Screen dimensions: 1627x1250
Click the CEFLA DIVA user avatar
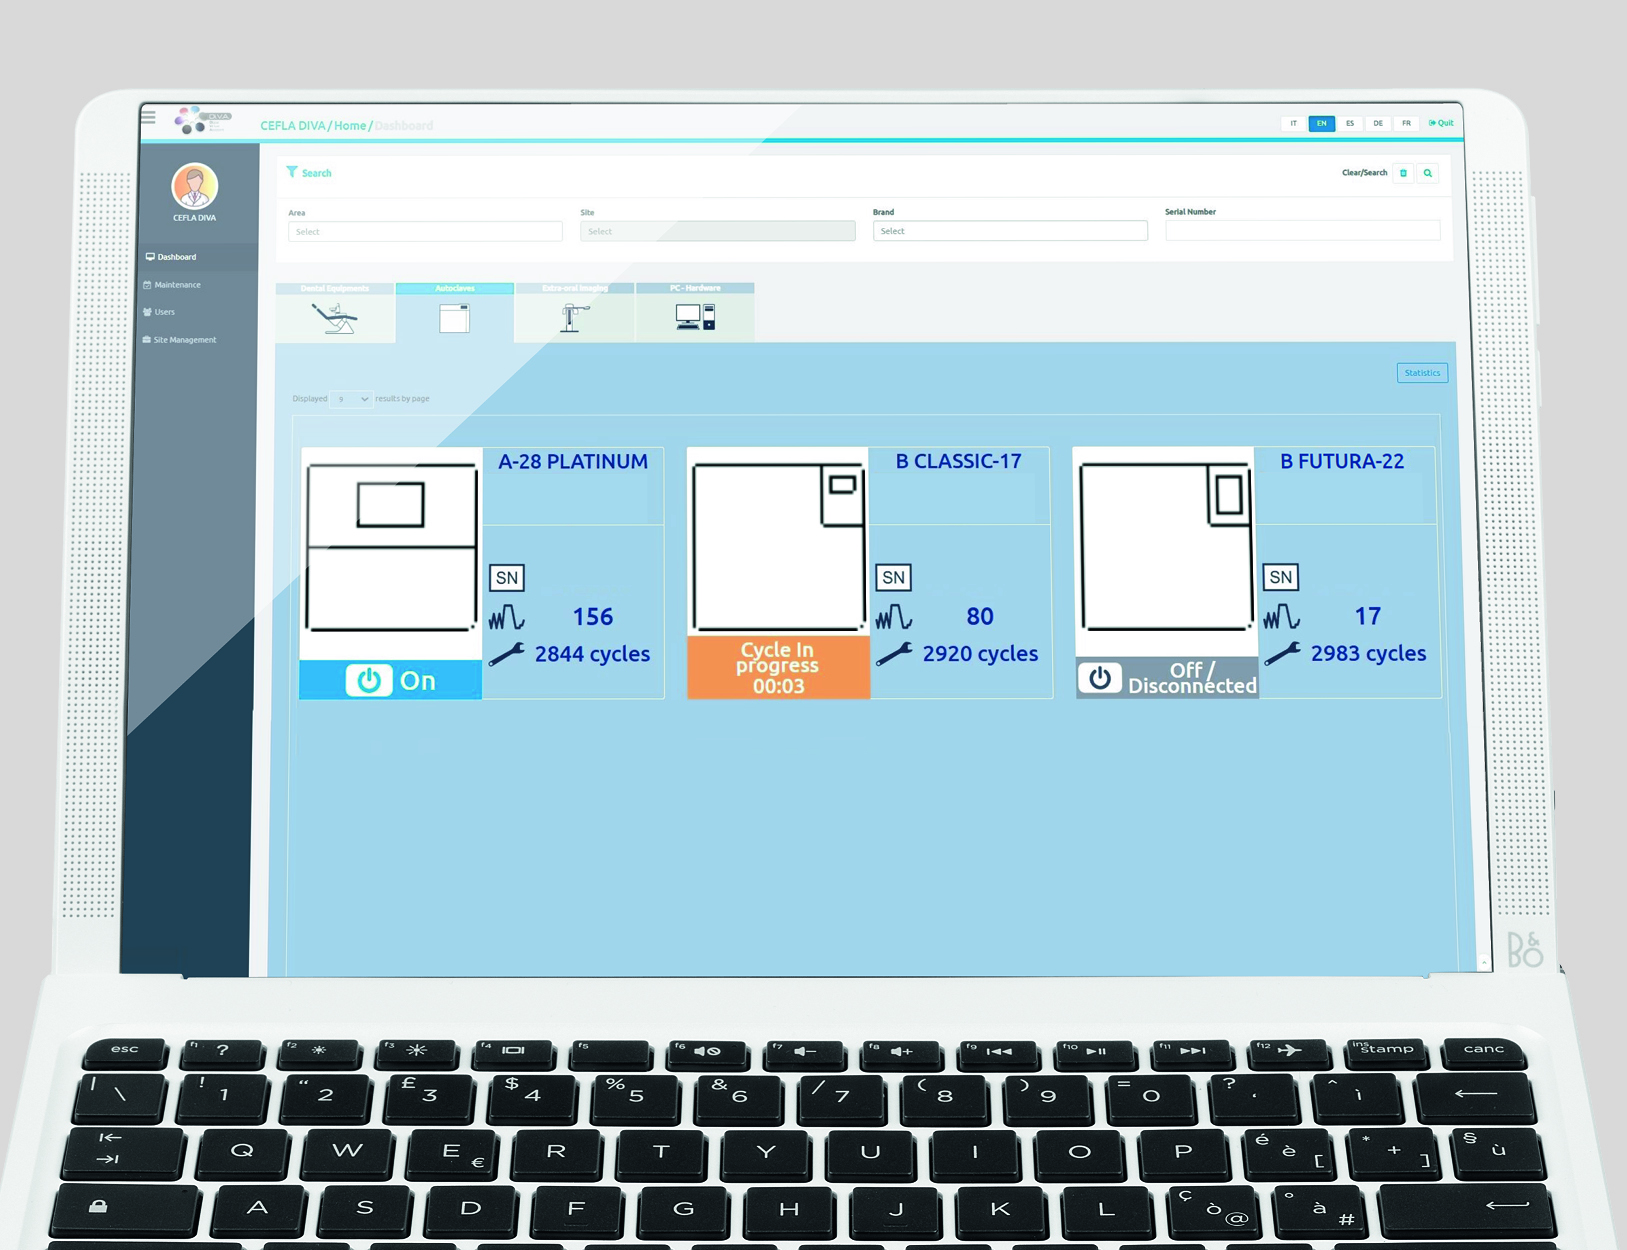[194, 186]
